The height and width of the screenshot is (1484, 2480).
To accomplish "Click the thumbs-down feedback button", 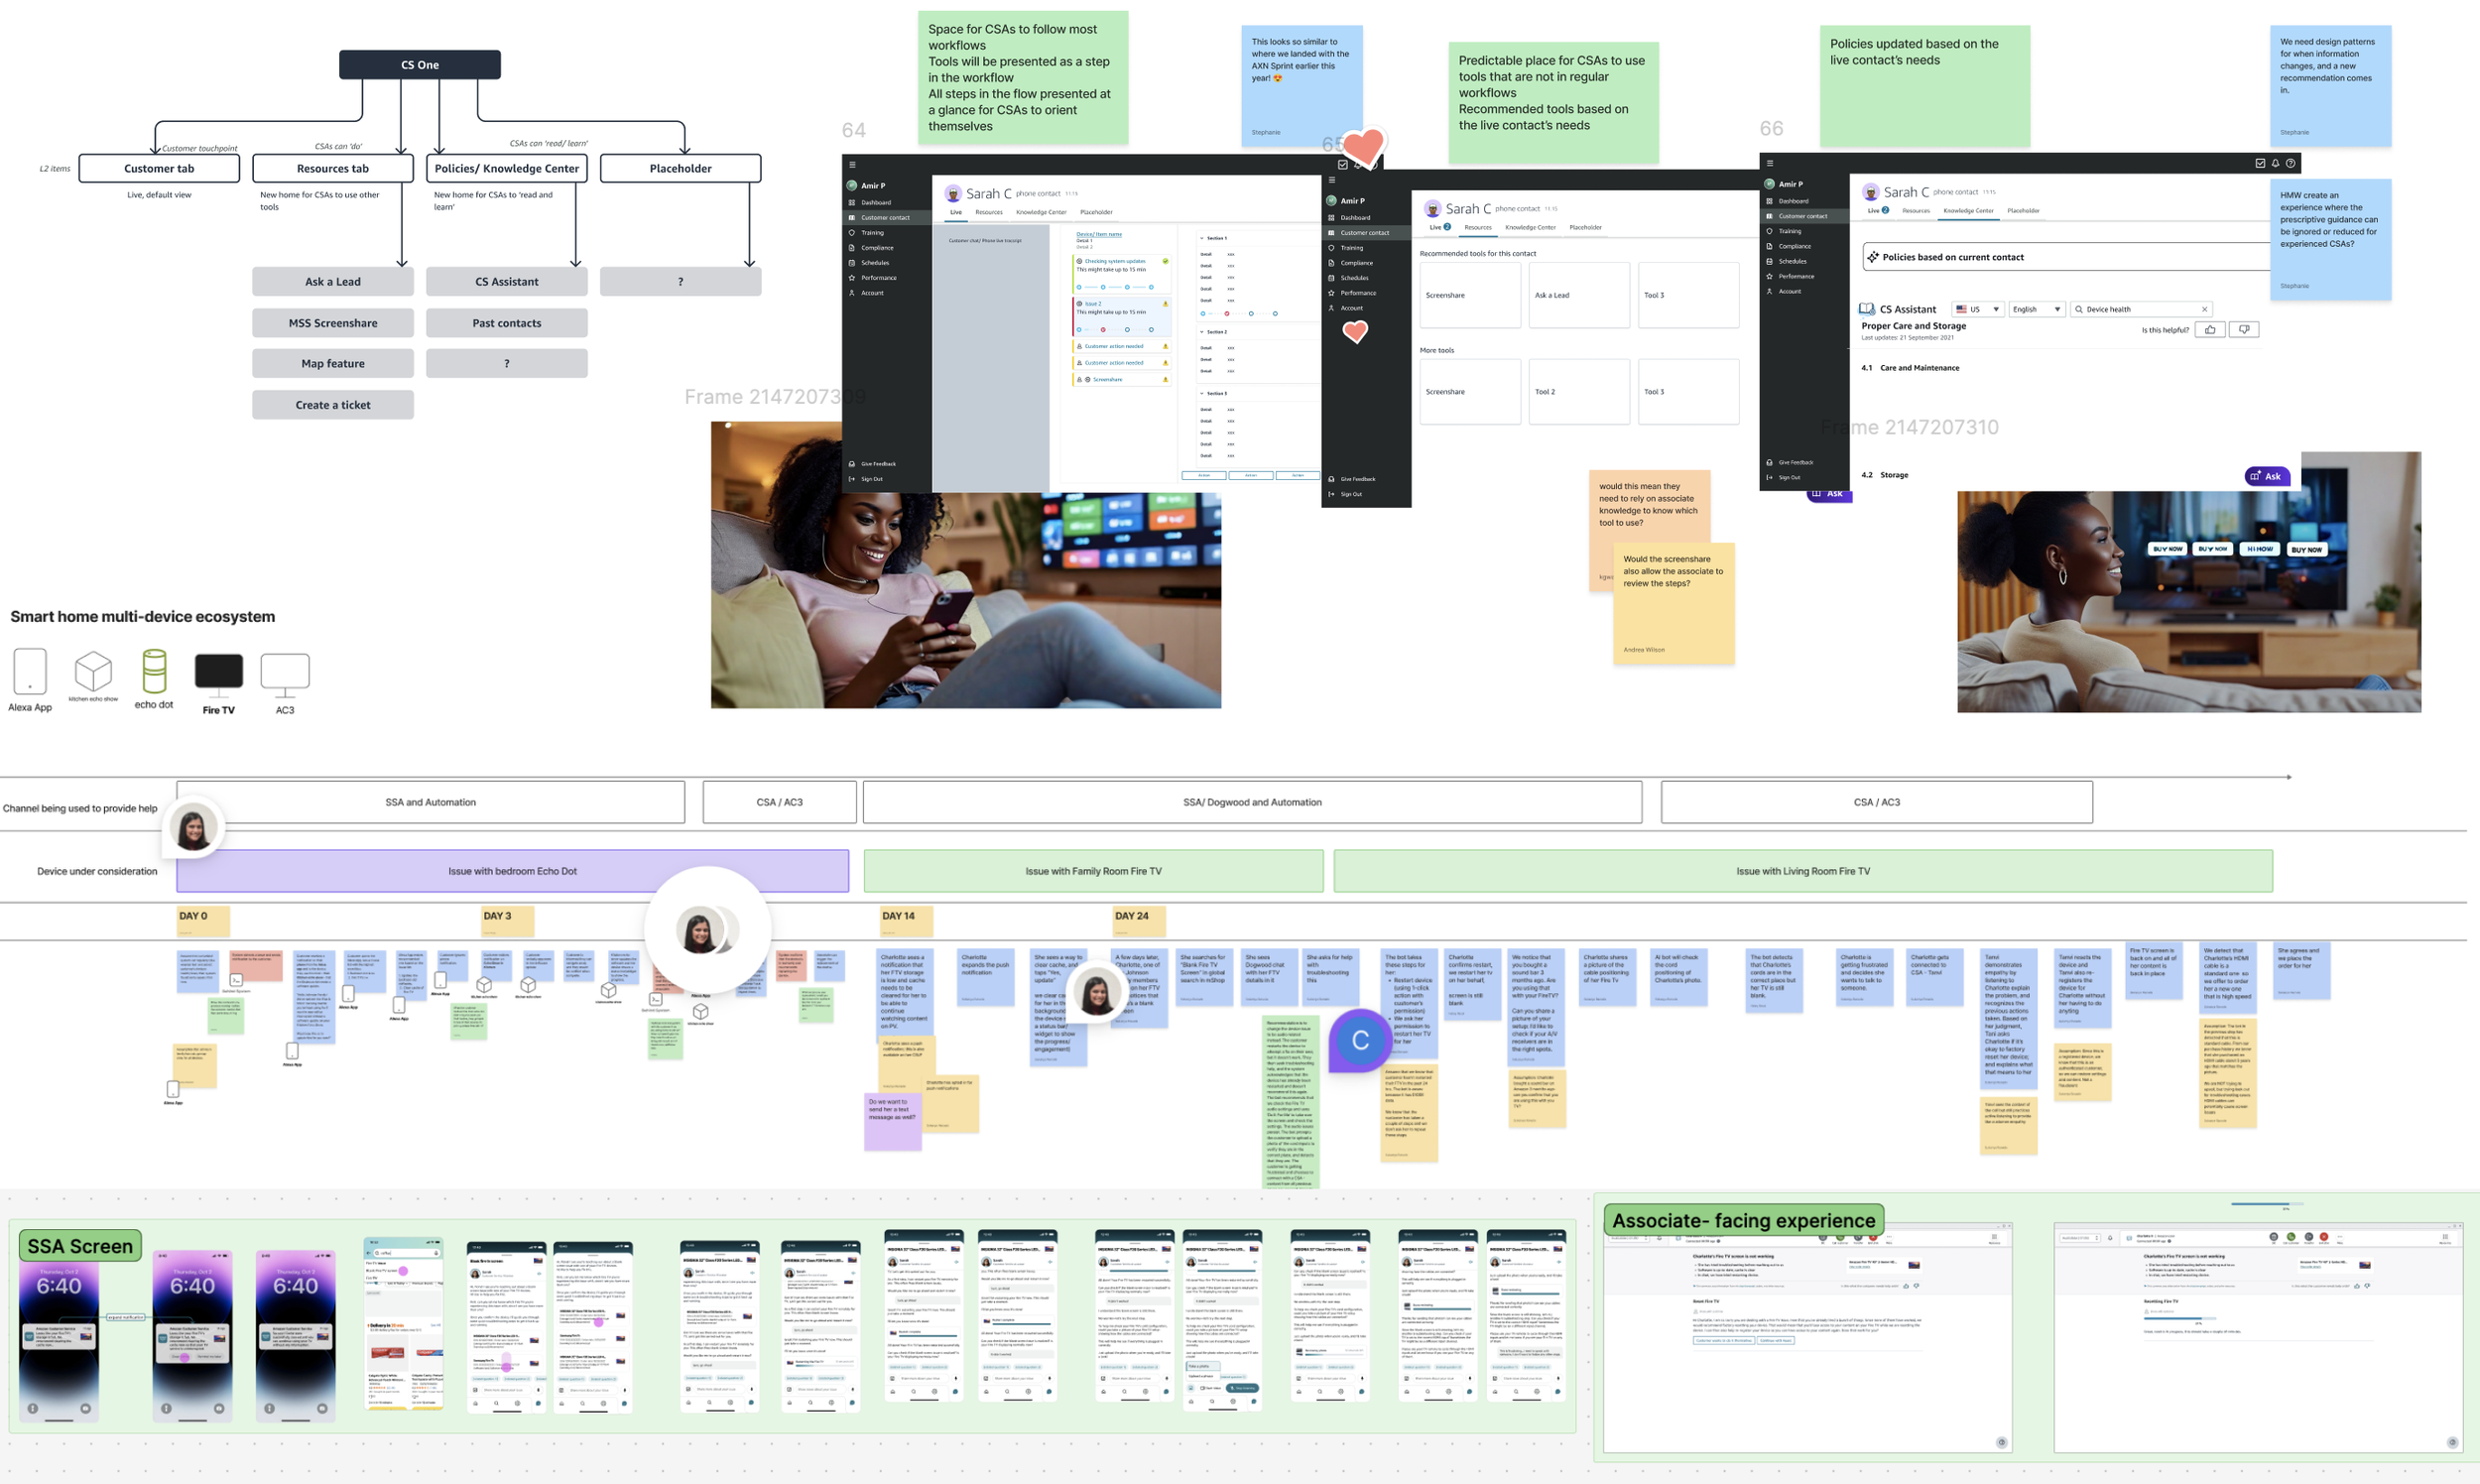I will [2244, 330].
